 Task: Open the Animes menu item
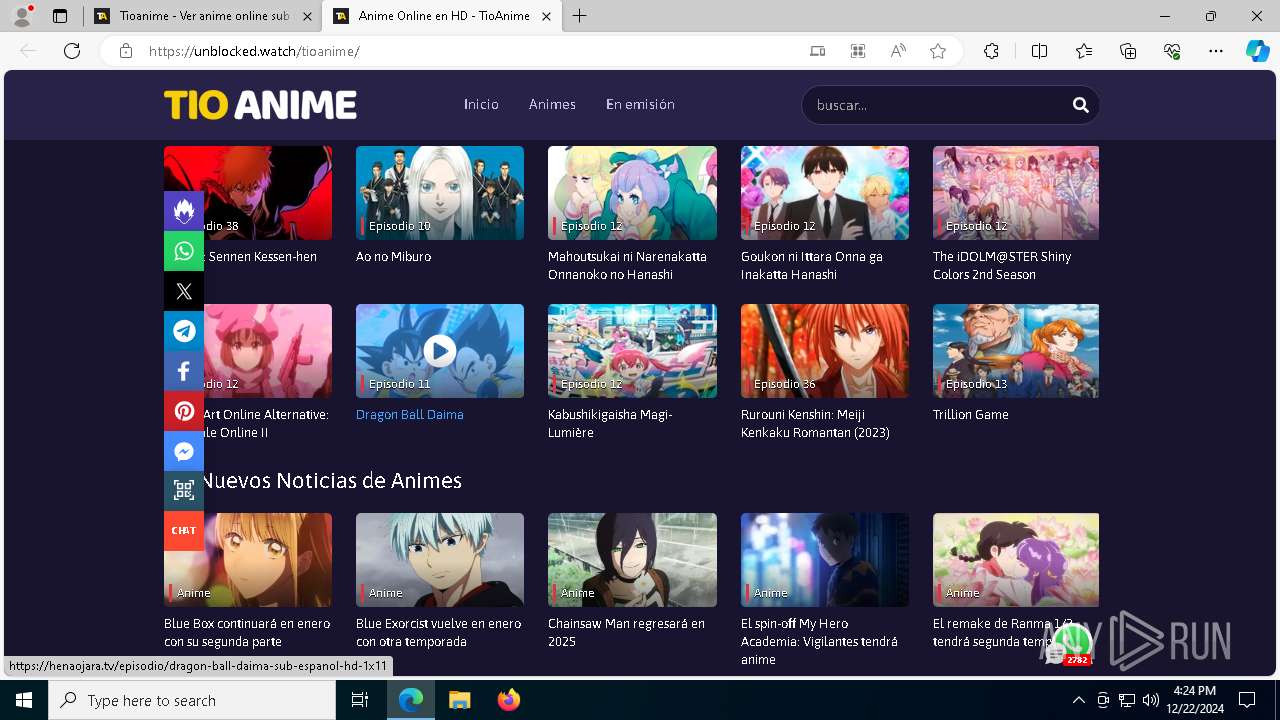click(552, 104)
